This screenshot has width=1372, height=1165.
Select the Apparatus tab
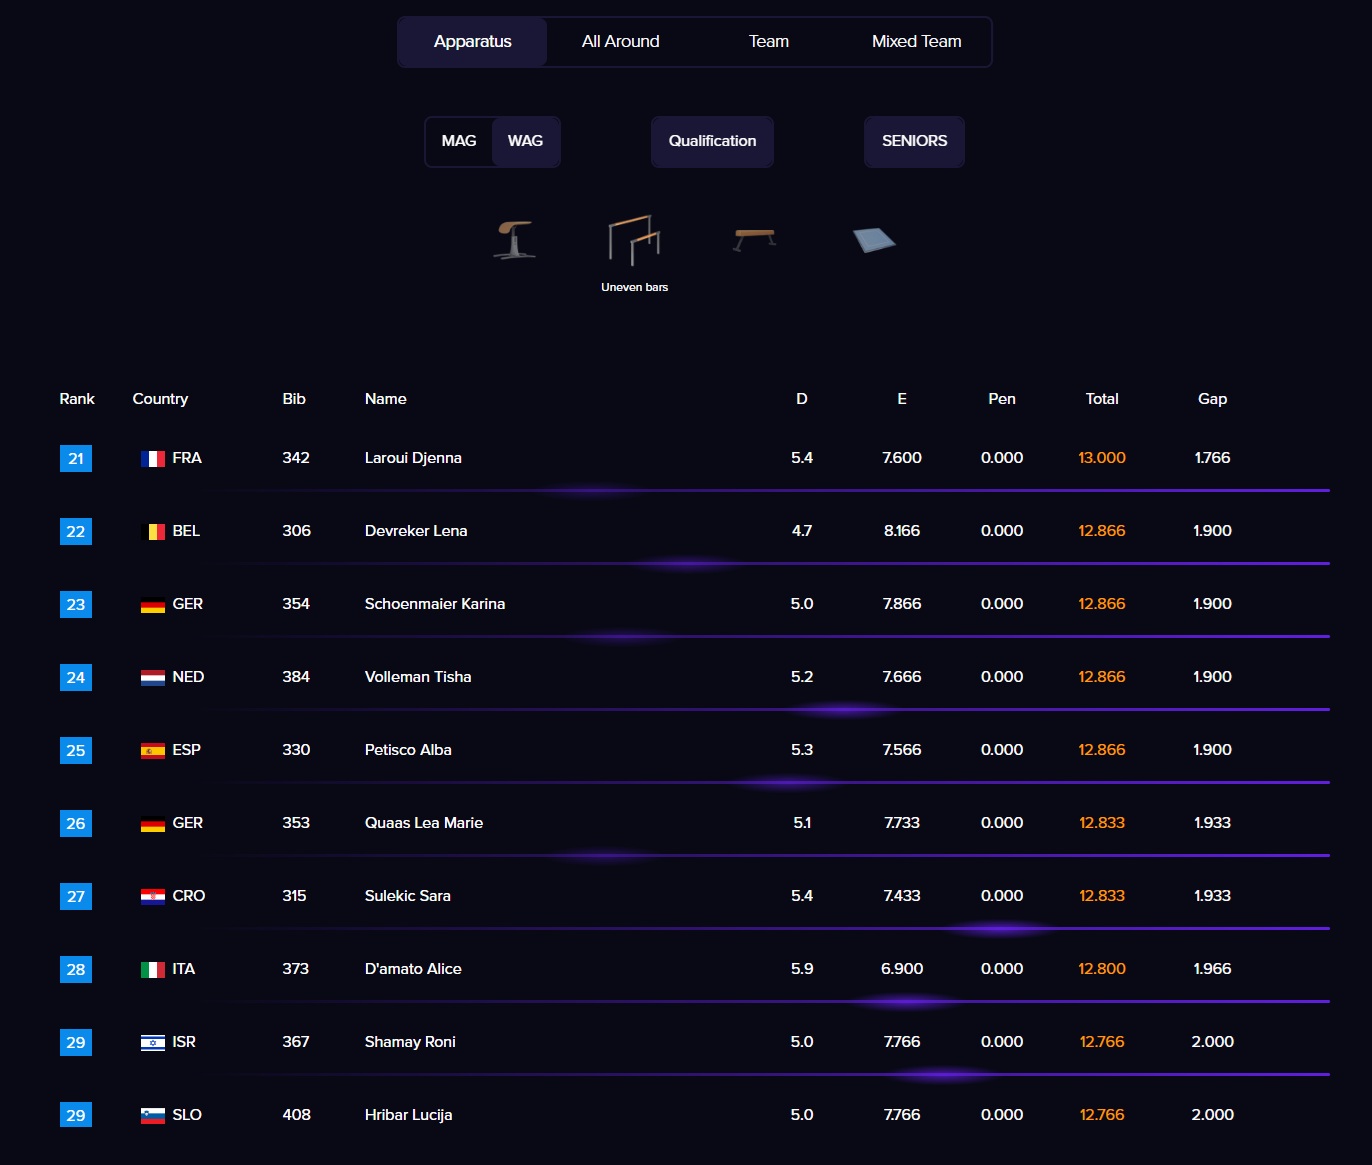click(472, 42)
